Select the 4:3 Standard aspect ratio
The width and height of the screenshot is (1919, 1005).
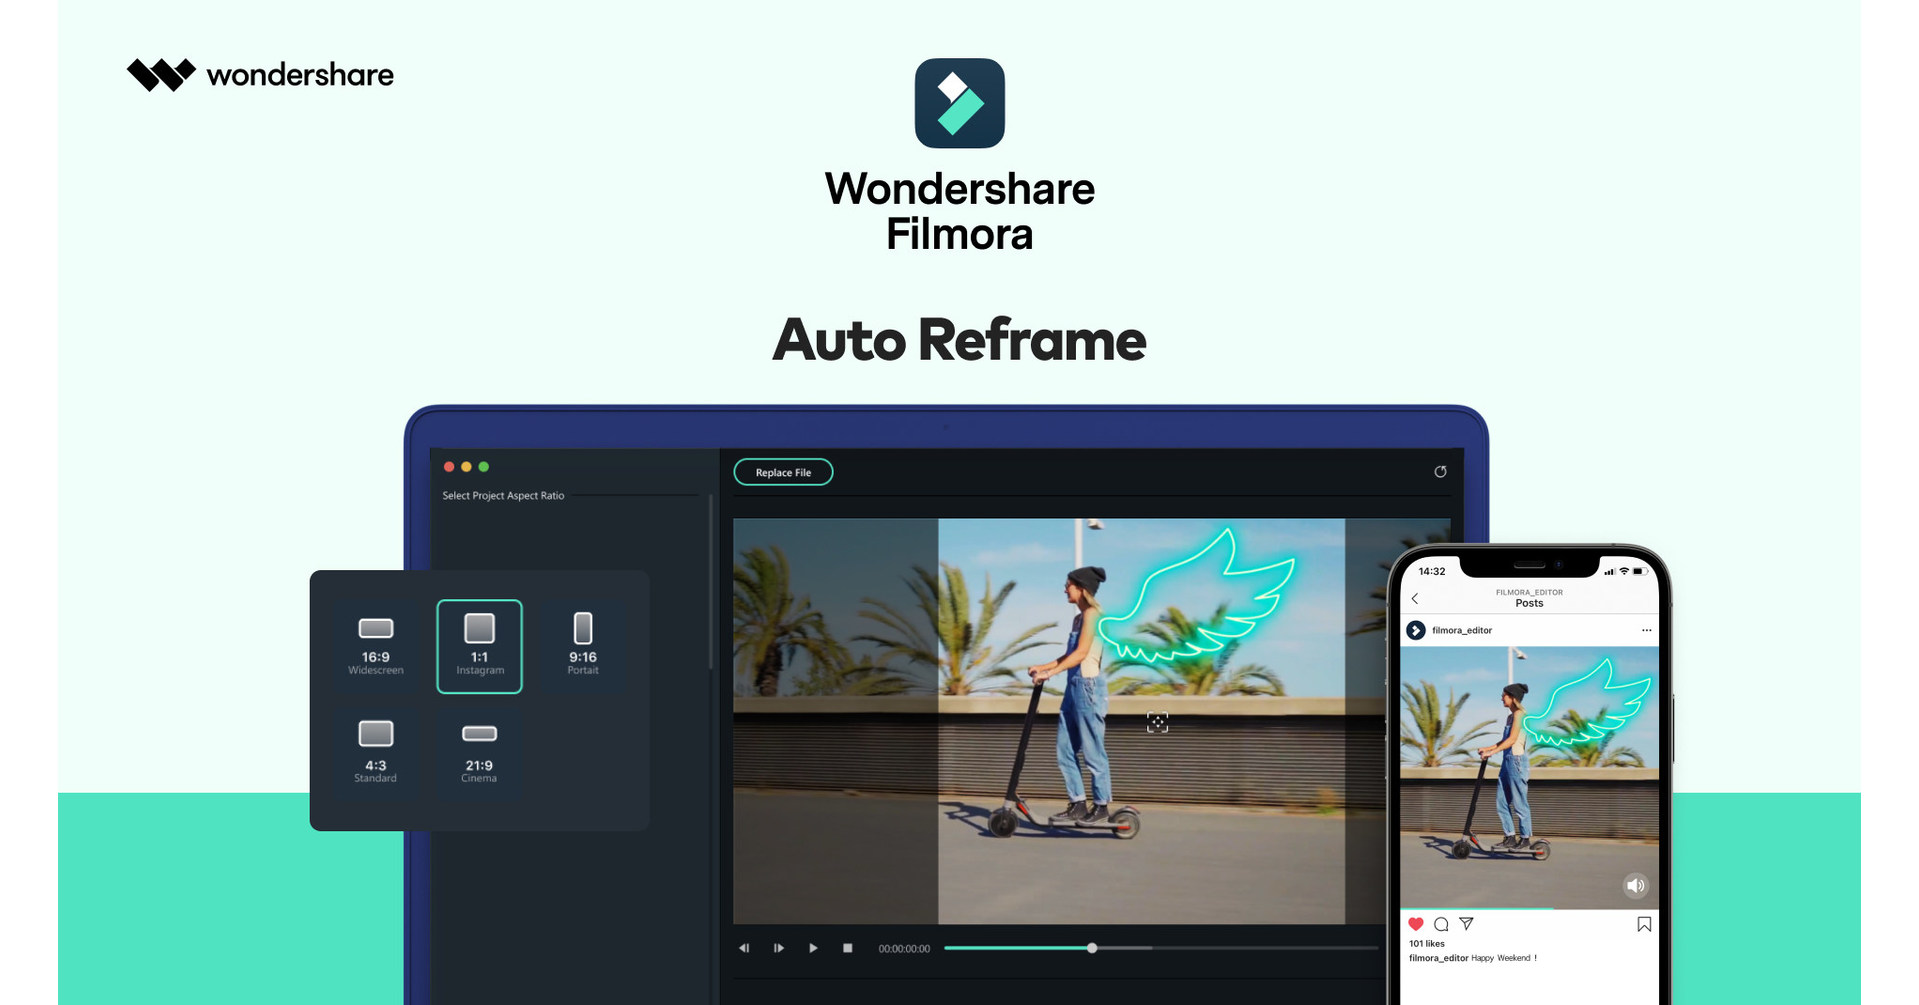[x=376, y=751]
